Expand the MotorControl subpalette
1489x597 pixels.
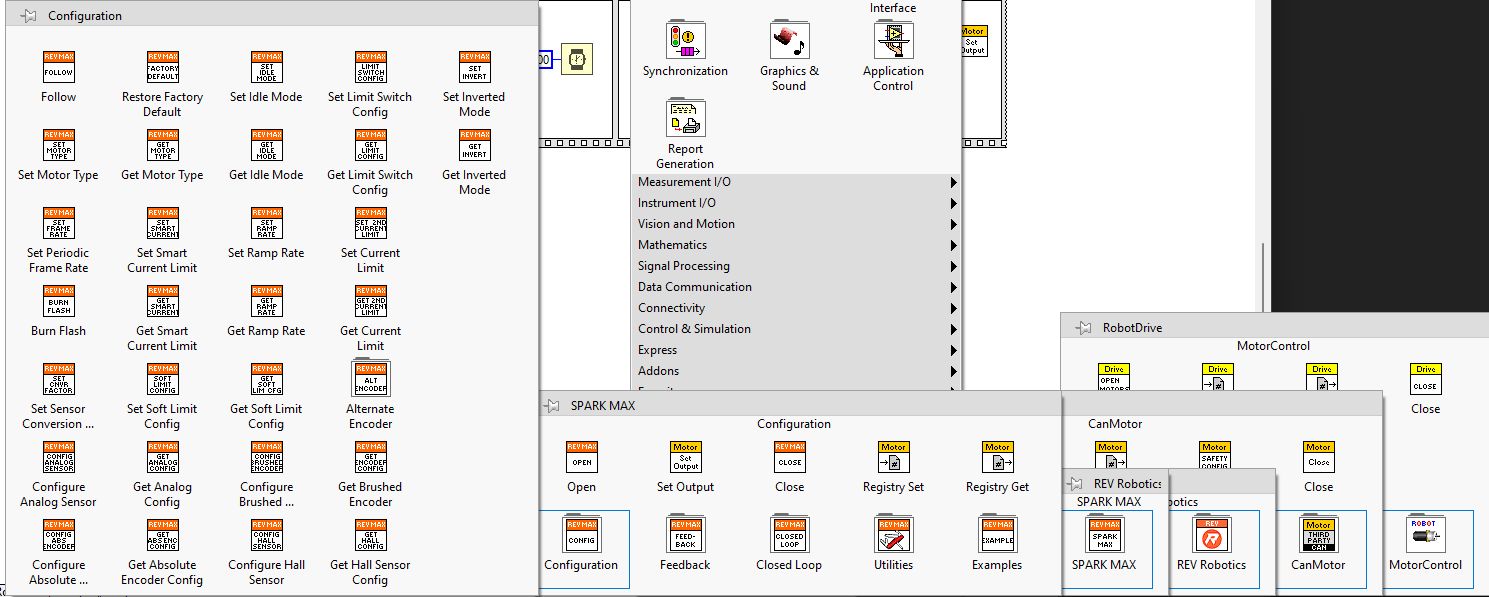pos(1425,535)
